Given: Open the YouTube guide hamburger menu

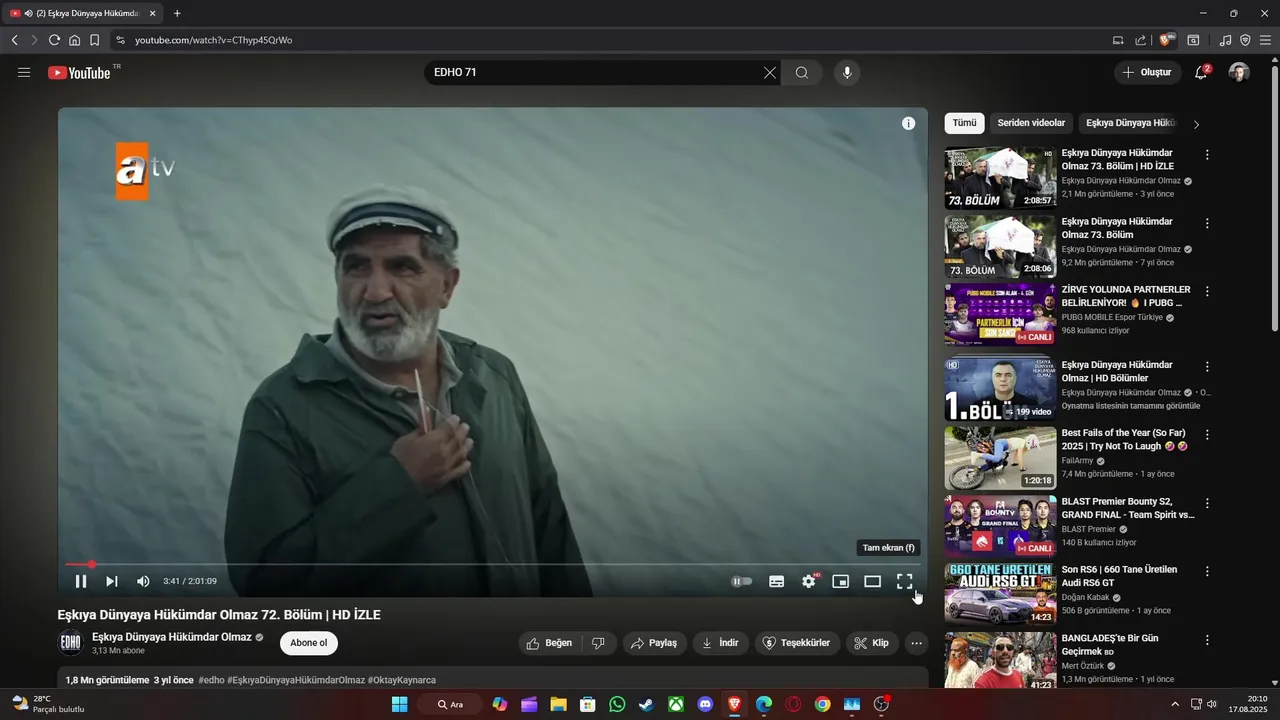Looking at the screenshot, I should pos(24,72).
